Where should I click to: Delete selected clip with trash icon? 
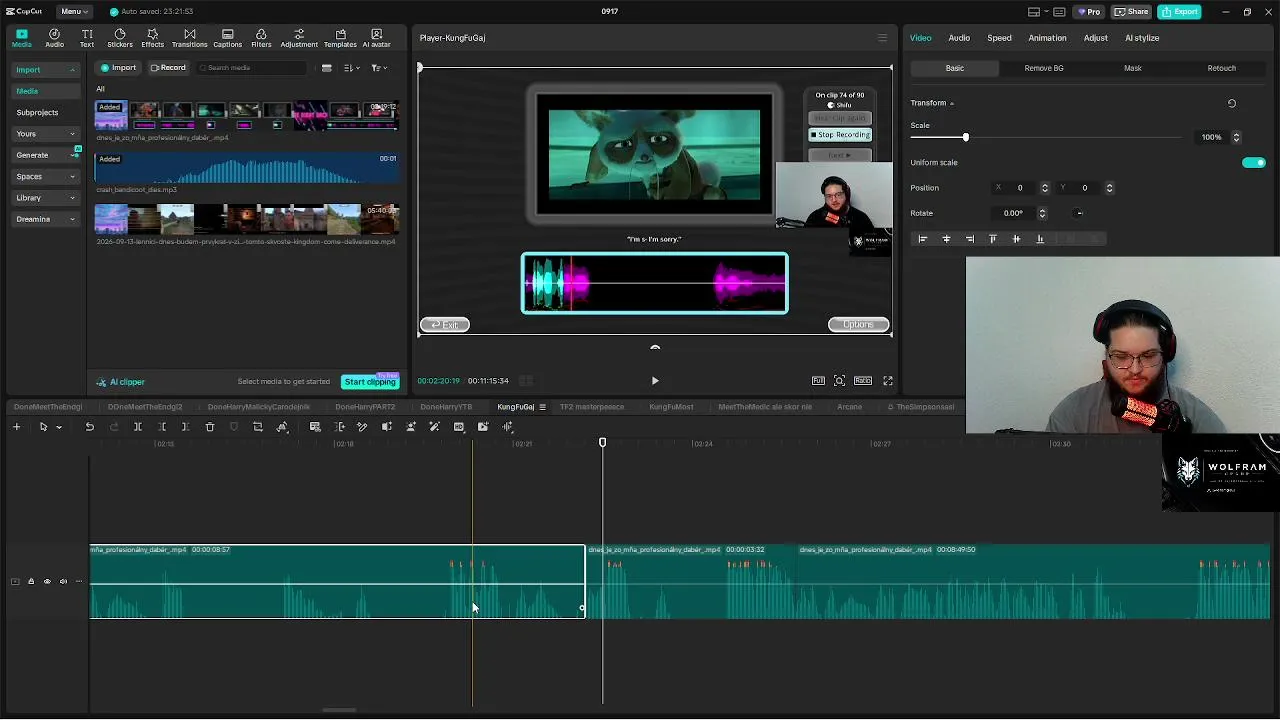tap(210, 427)
